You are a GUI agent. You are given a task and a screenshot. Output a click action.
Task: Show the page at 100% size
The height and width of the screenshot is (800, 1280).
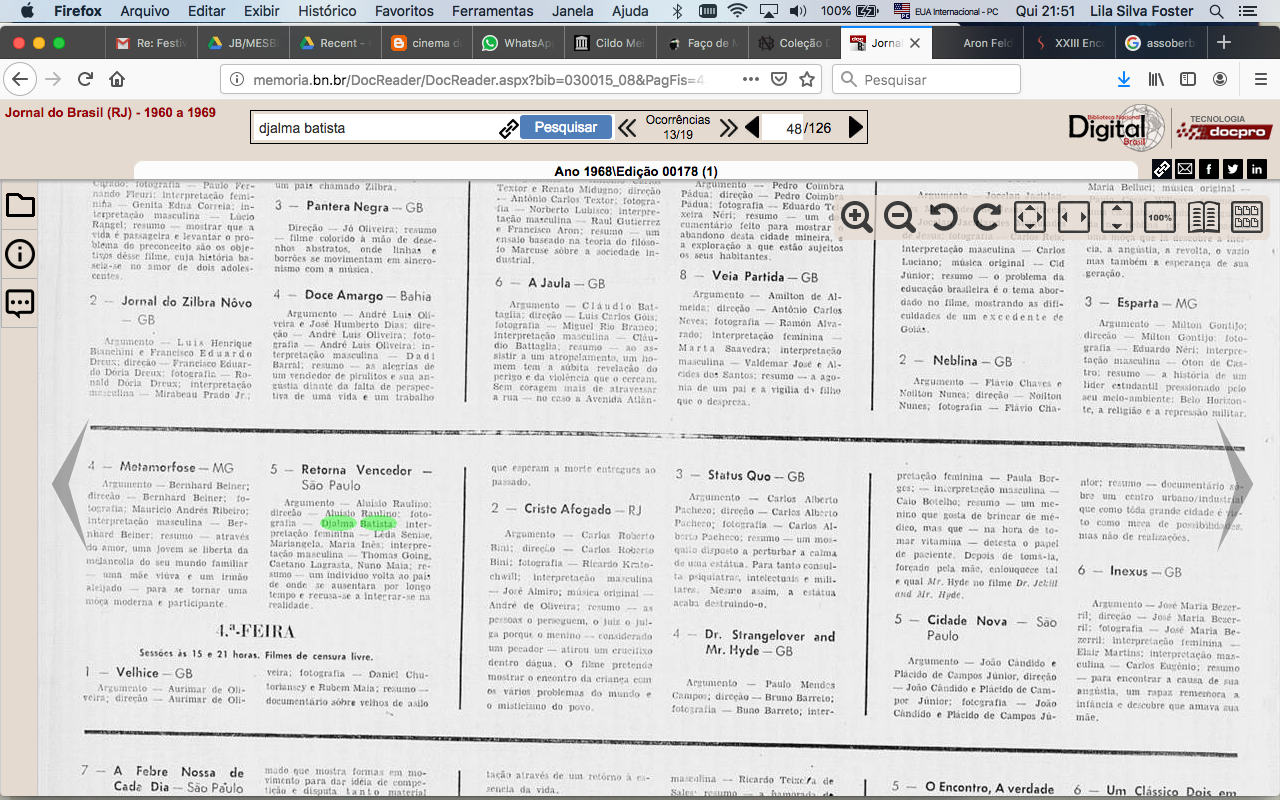coord(1159,217)
